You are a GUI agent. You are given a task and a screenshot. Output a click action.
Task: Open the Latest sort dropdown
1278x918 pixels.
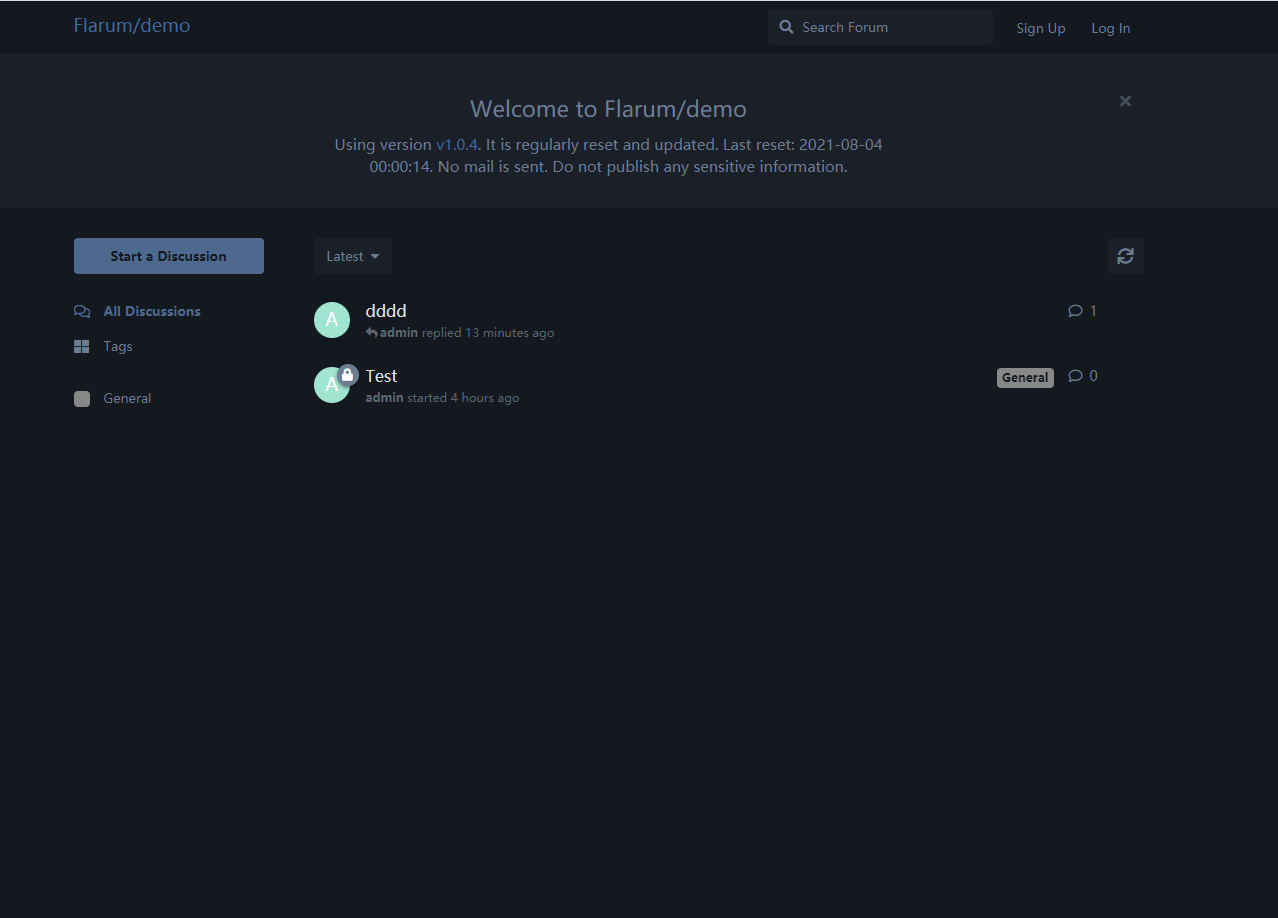352,256
